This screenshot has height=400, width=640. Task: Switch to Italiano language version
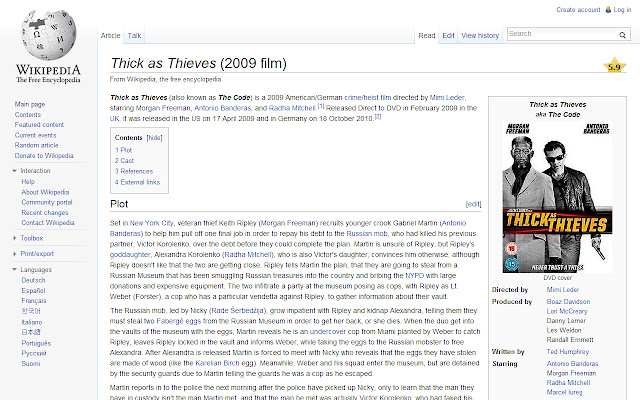click(x=32, y=322)
